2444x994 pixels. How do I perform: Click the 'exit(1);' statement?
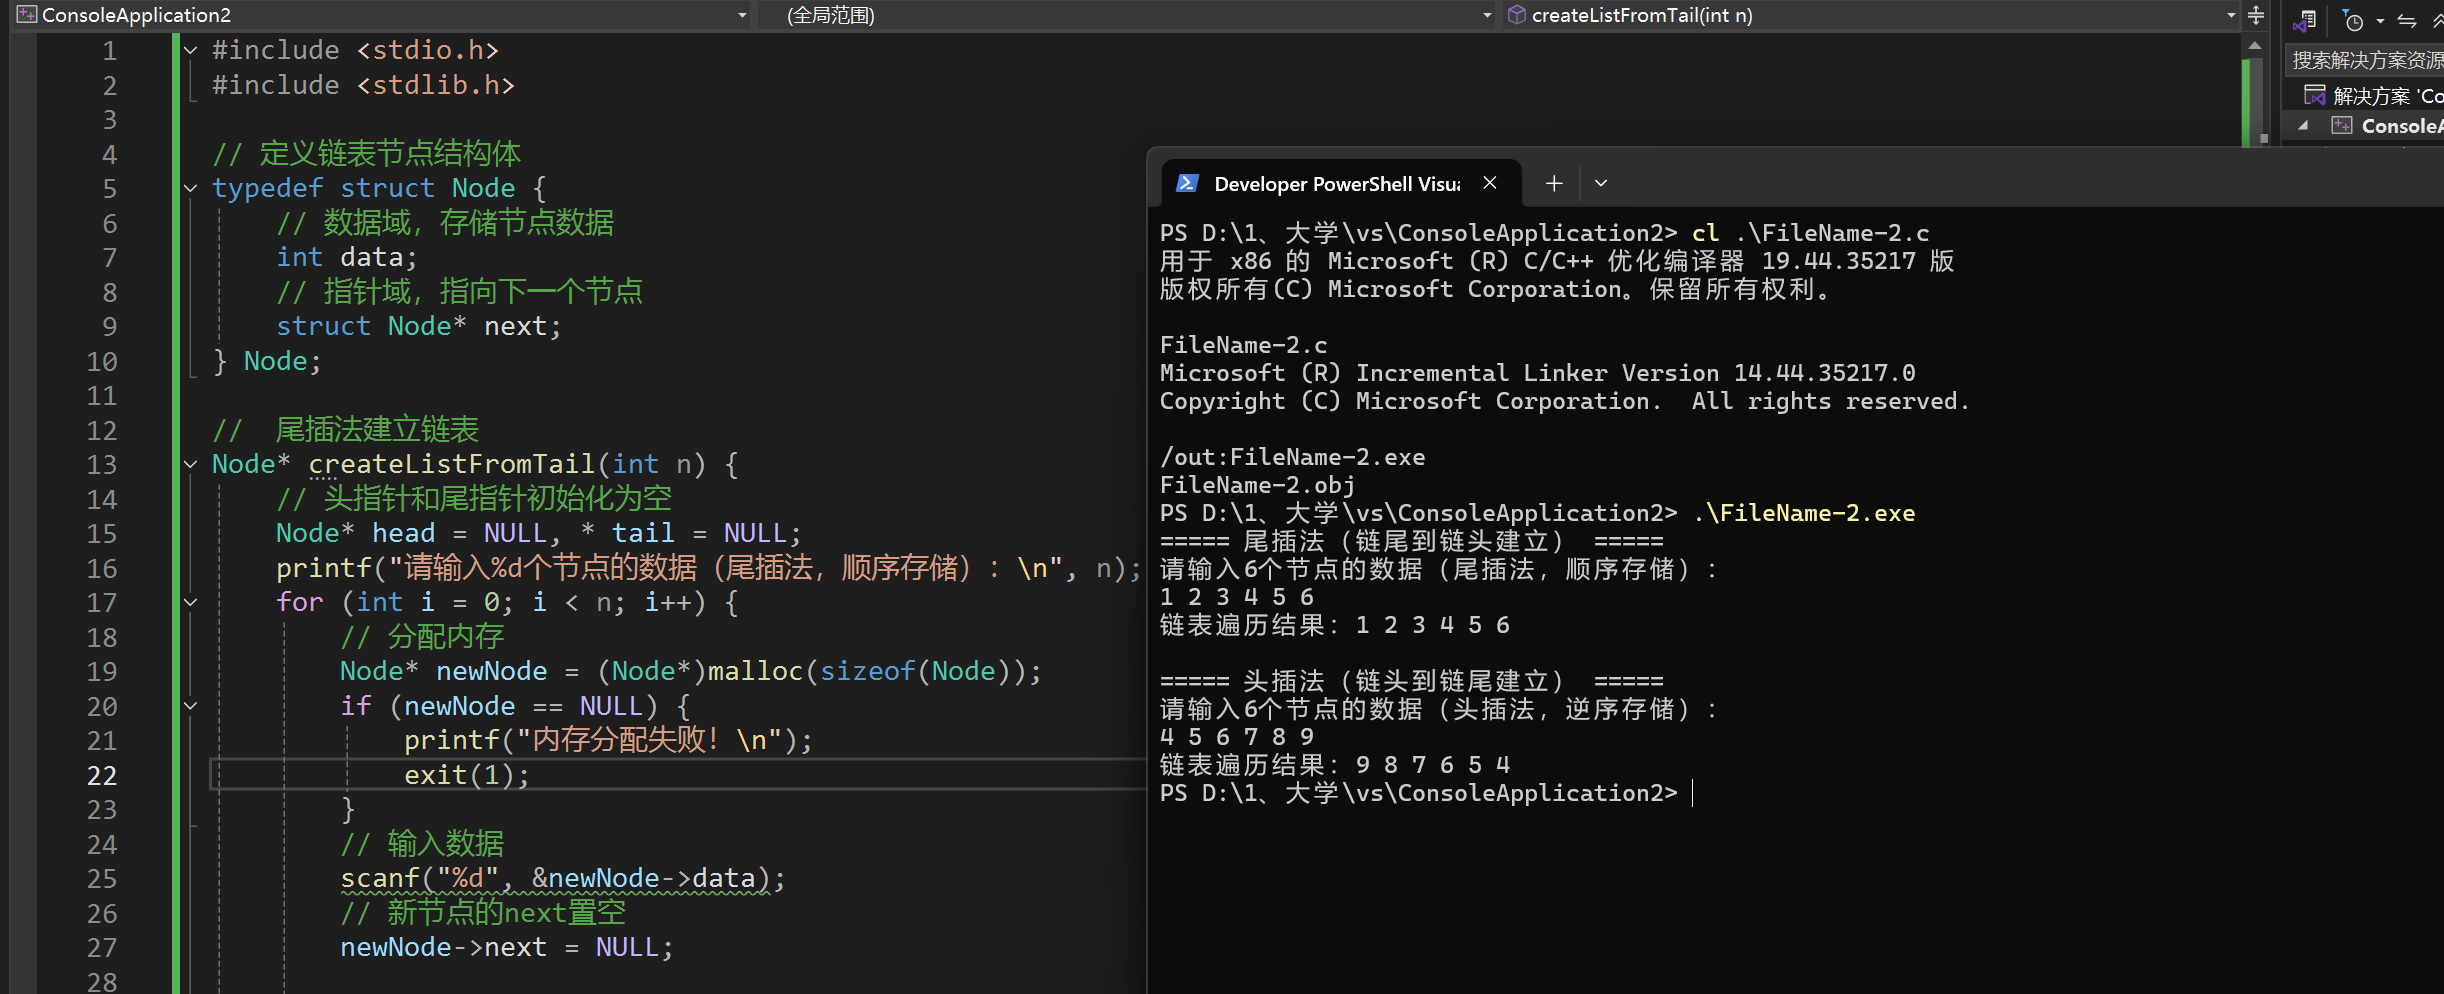(x=467, y=775)
